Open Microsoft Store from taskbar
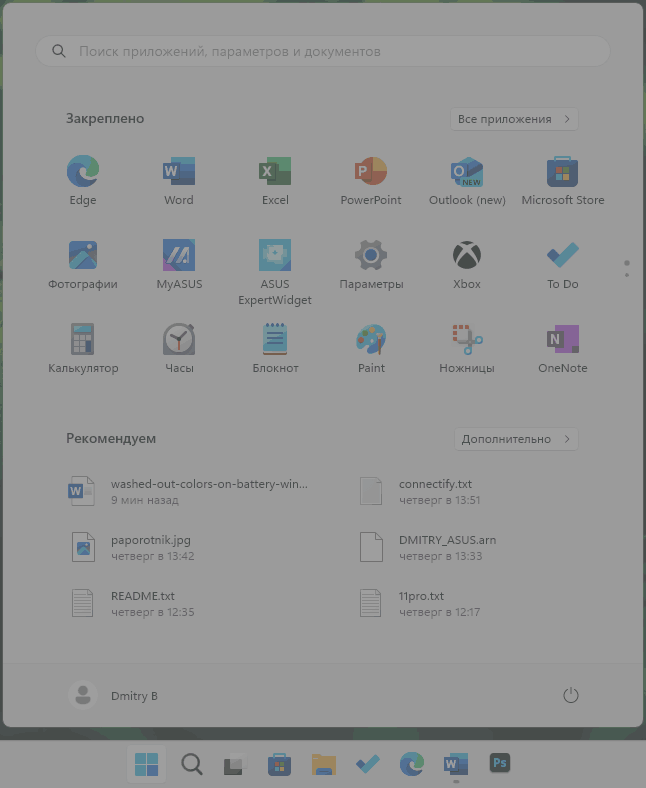The width and height of the screenshot is (646, 788). point(279,764)
